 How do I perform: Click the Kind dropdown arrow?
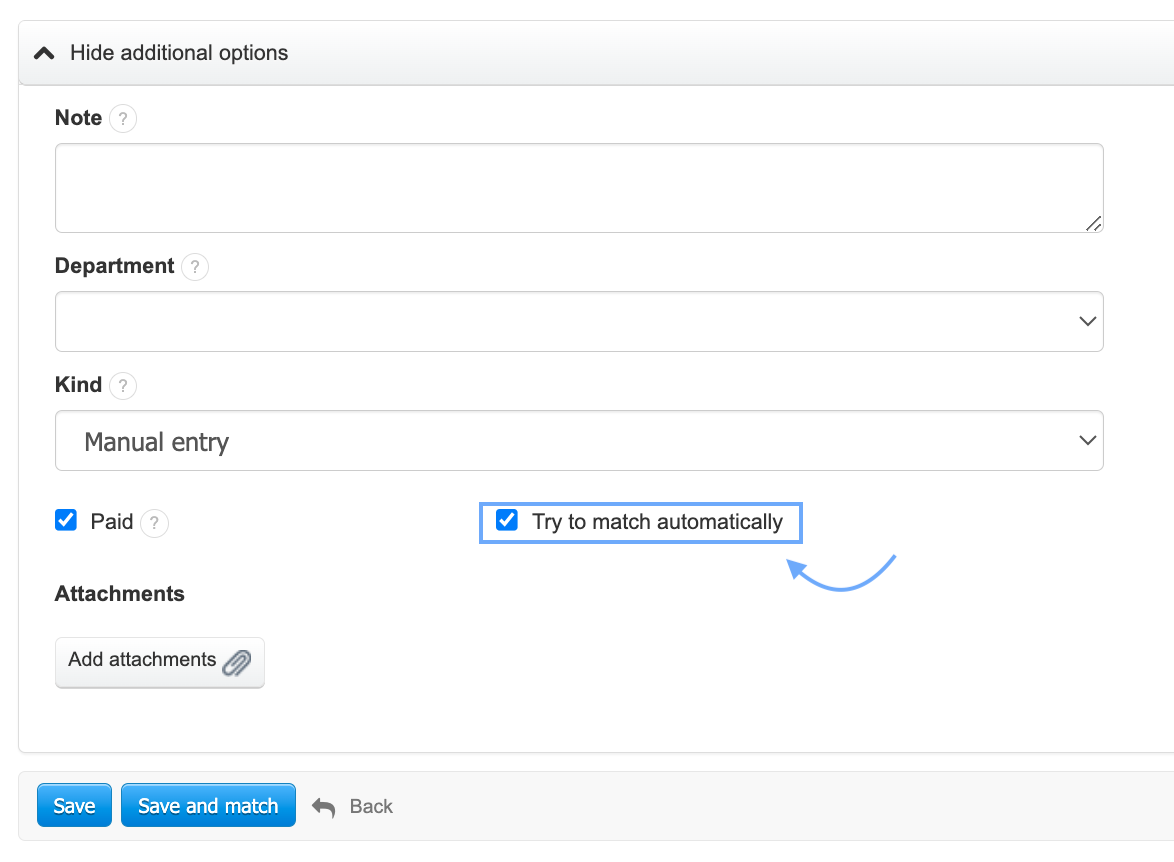tap(1087, 441)
